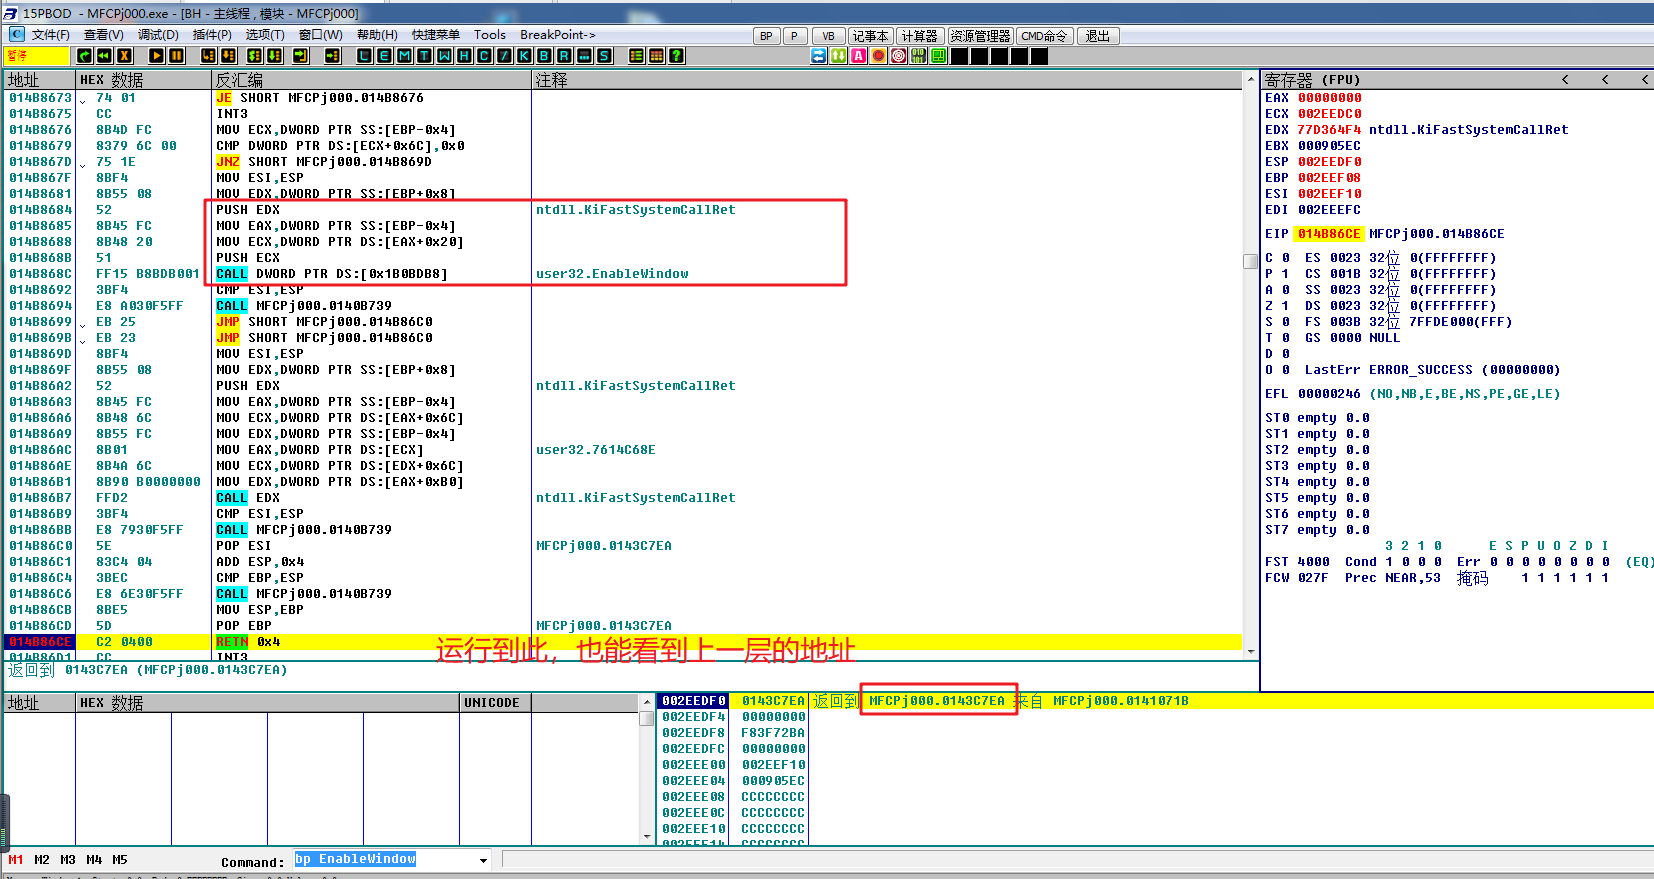The width and height of the screenshot is (1654, 879).
Task: Click the blue swap arrows icon
Action: (819, 56)
